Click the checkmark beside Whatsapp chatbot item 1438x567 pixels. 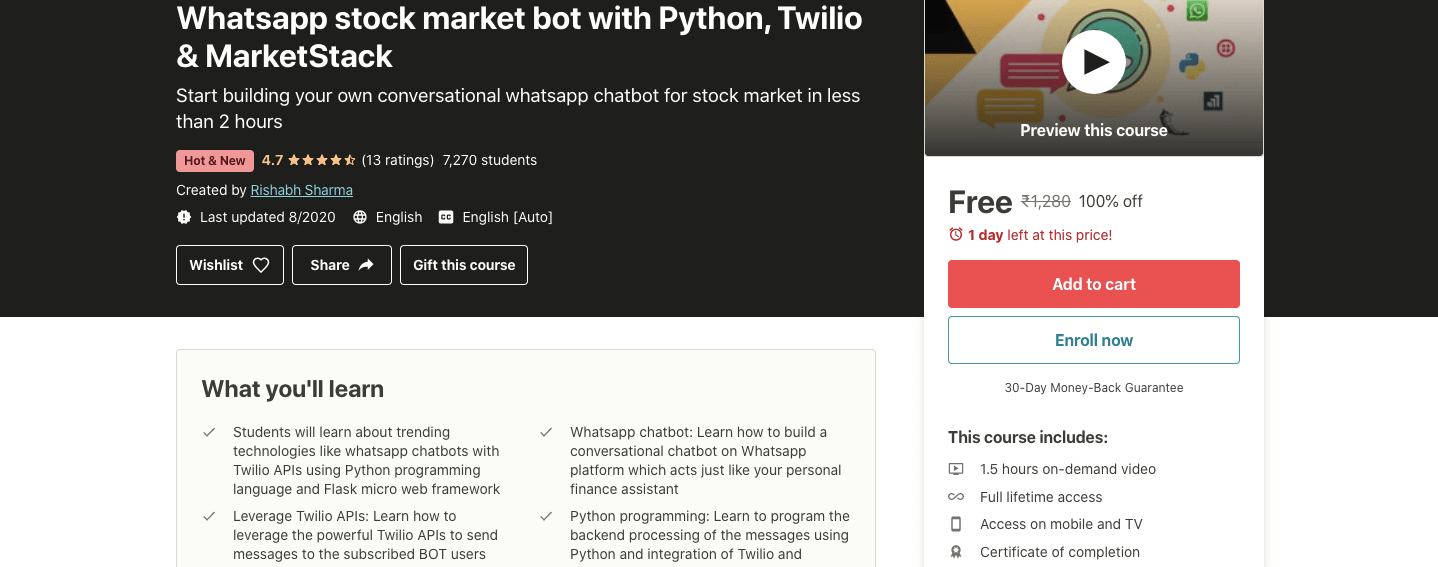[546, 433]
